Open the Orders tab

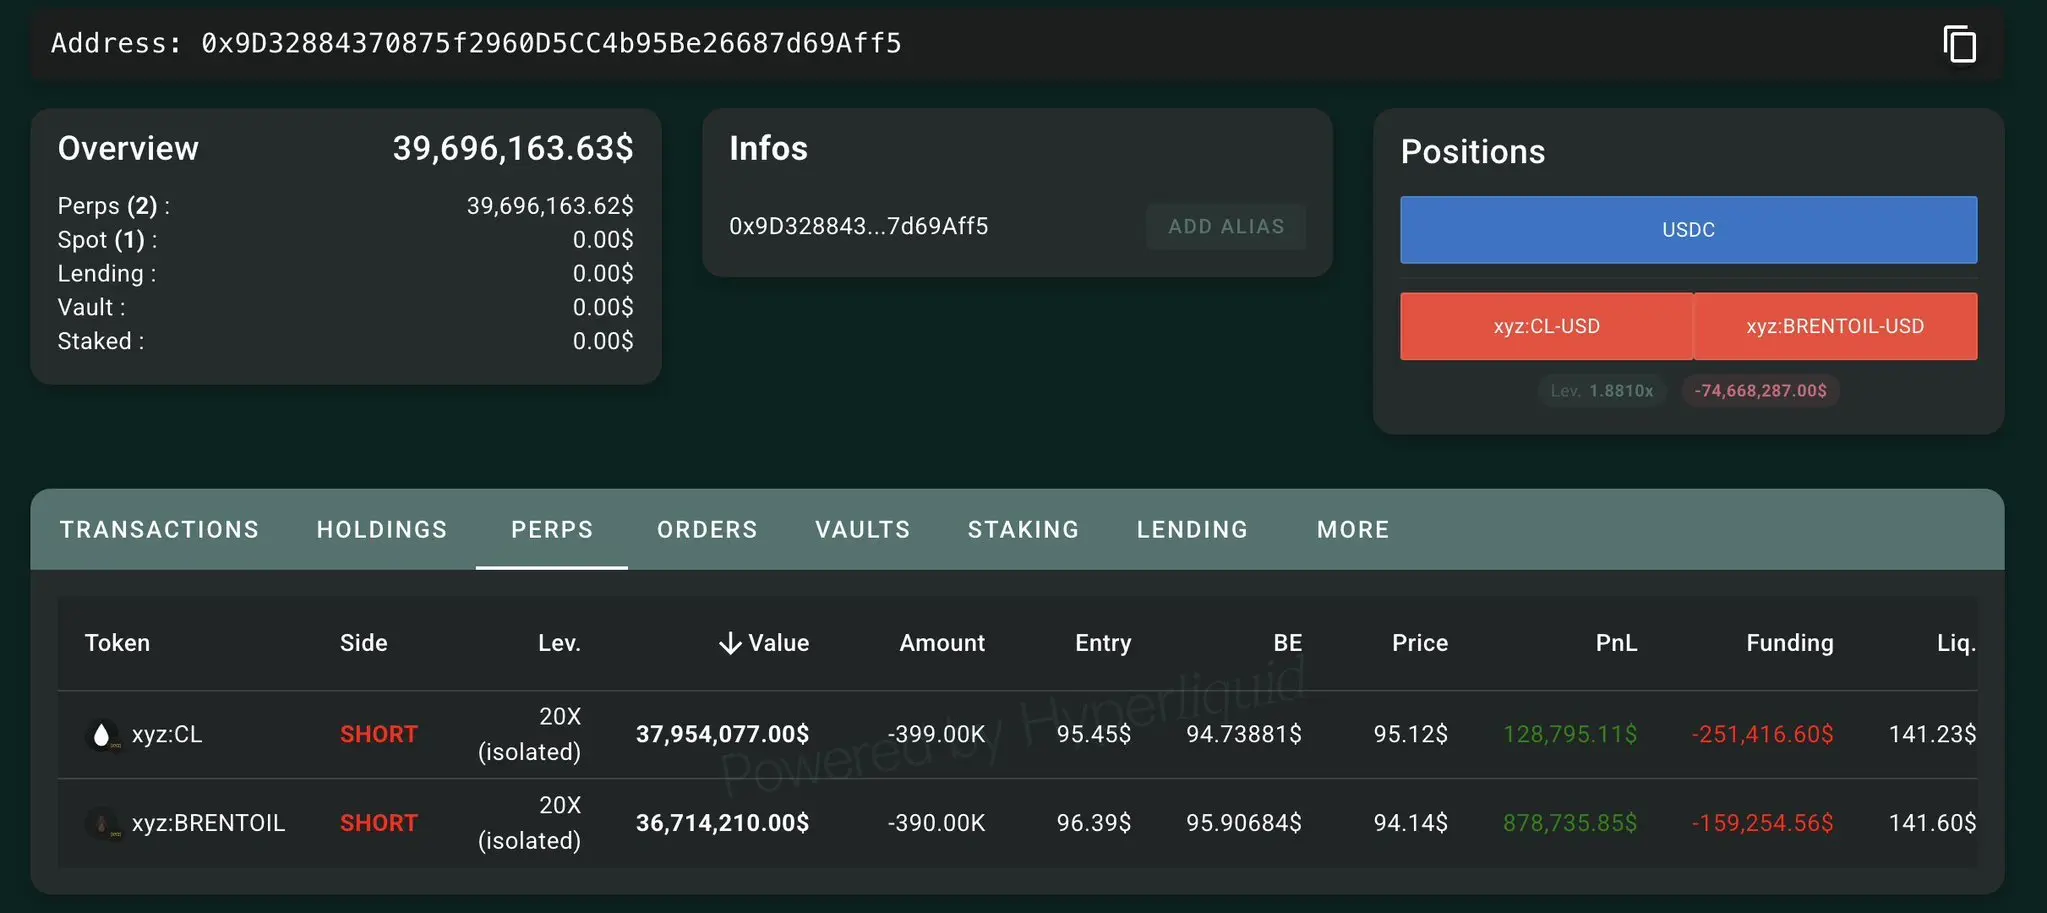[707, 529]
